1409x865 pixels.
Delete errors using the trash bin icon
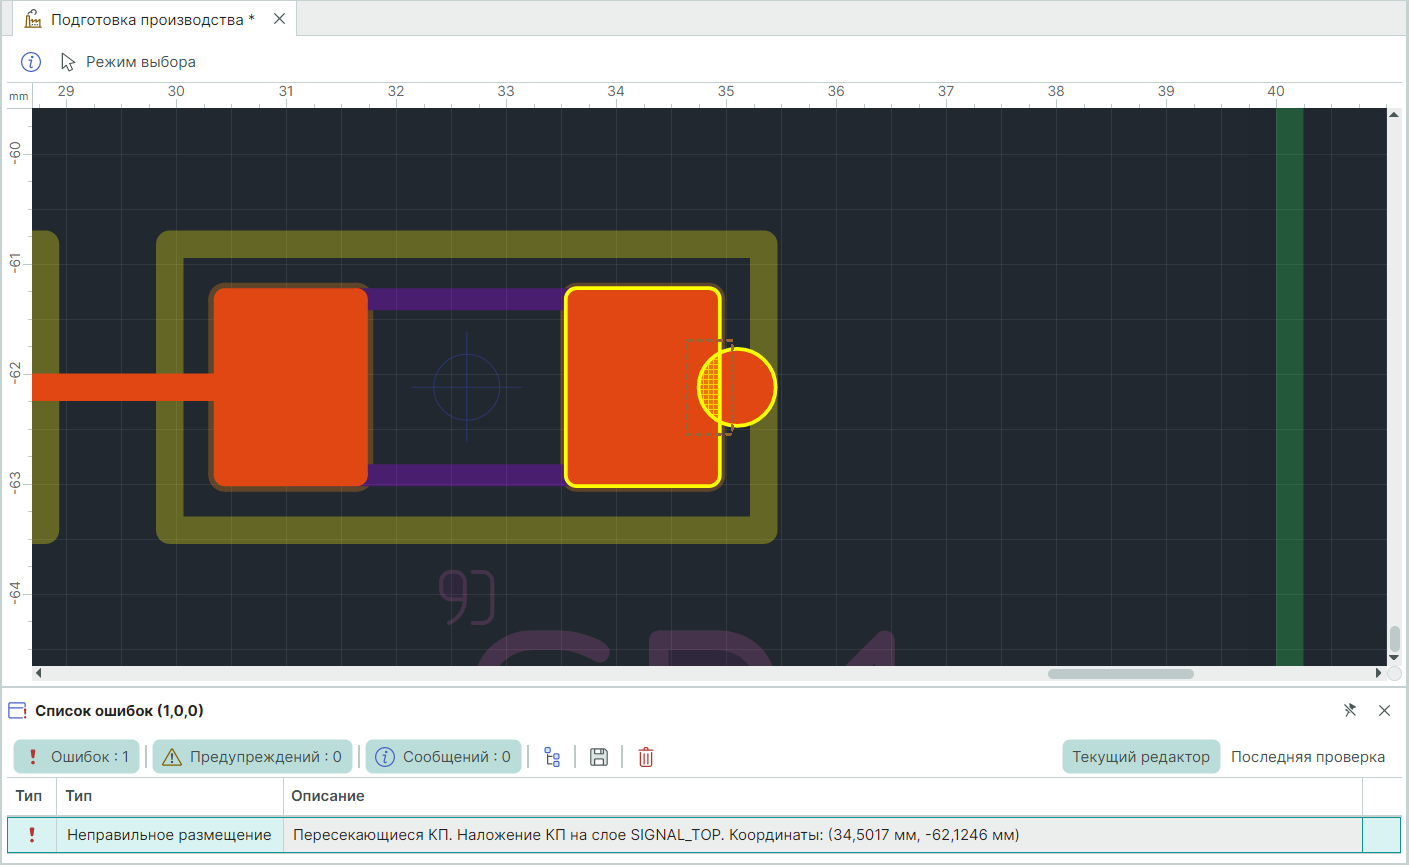tap(646, 757)
